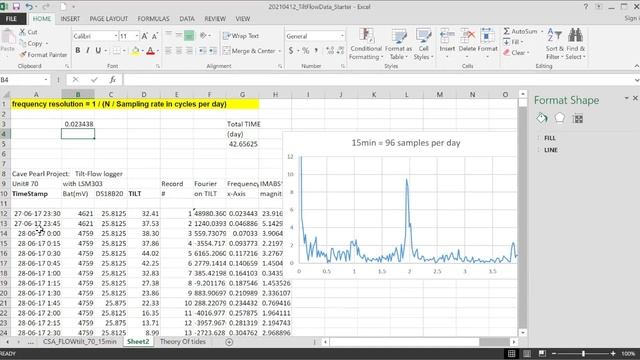Open the FILE tab
The height and width of the screenshot is (360, 640).
(x=11, y=19)
